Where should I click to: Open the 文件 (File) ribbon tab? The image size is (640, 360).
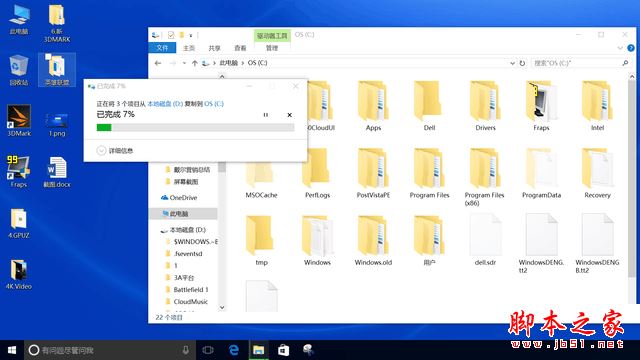(162, 48)
